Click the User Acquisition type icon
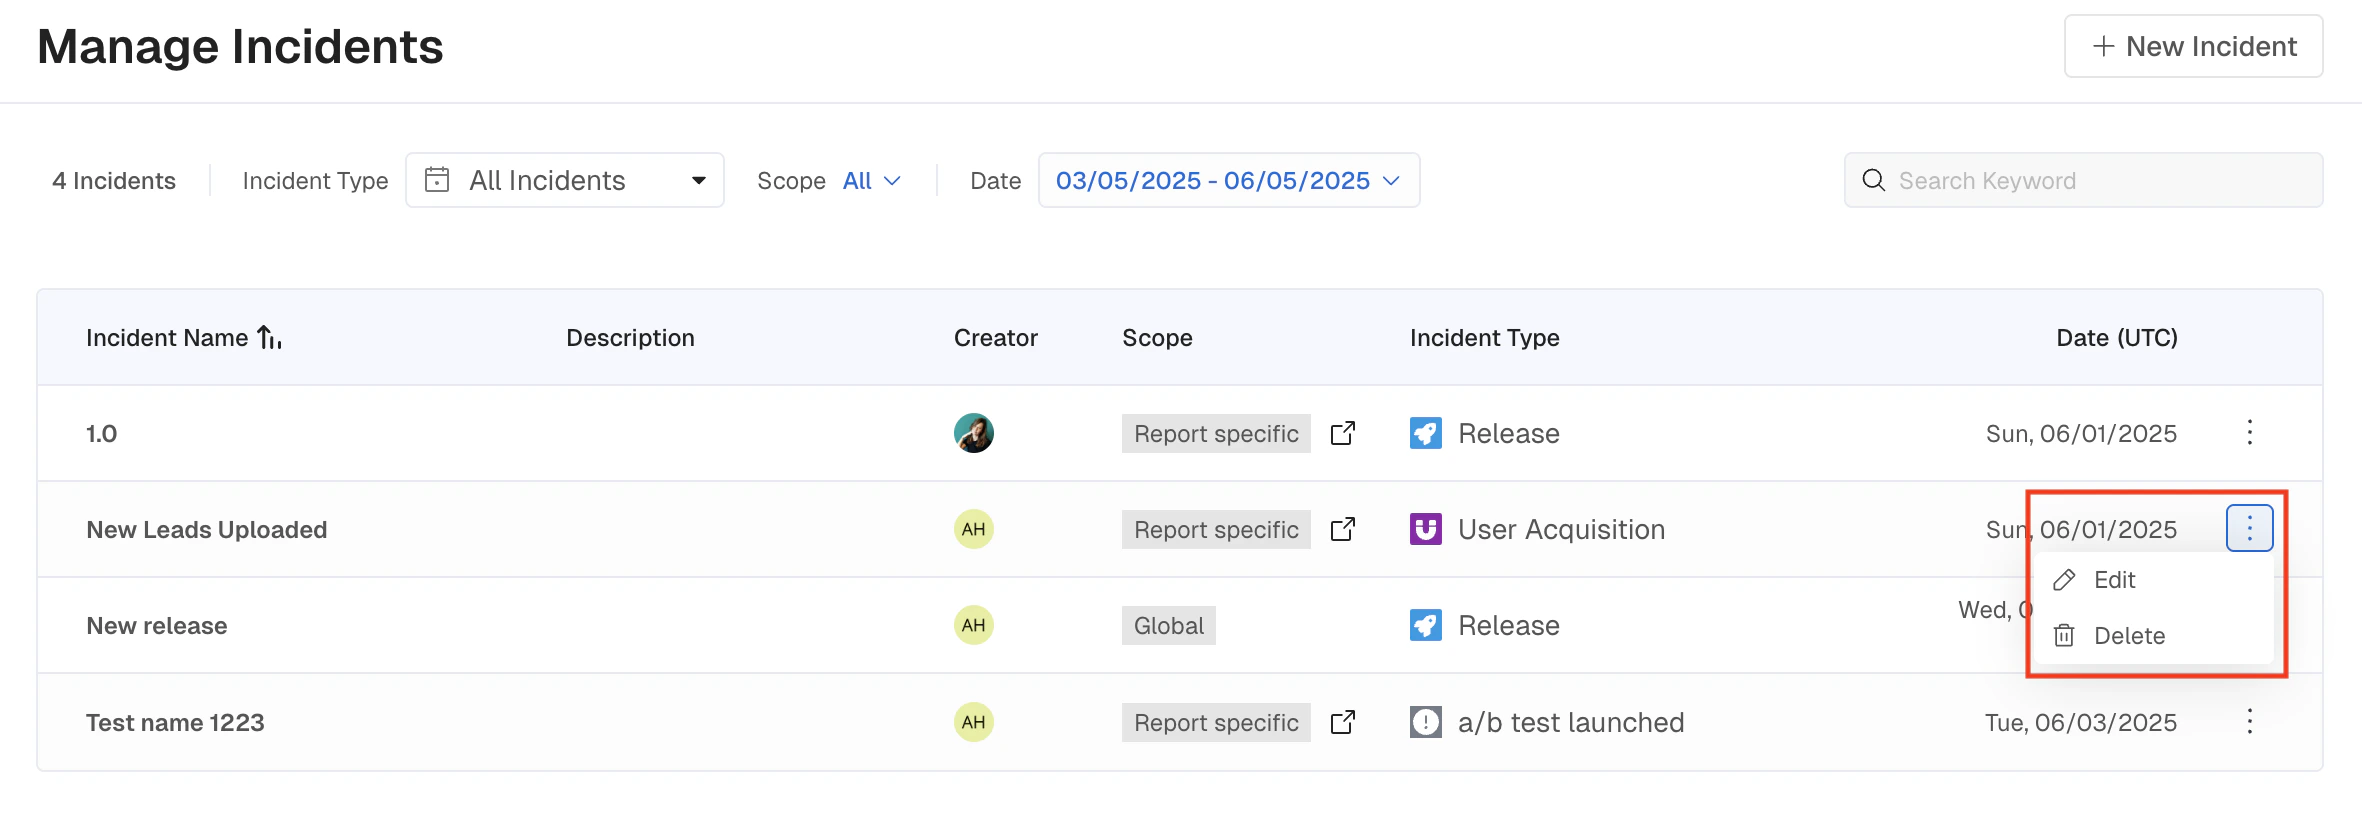Screen dimensions: 2362x814 click(1425, 529)
